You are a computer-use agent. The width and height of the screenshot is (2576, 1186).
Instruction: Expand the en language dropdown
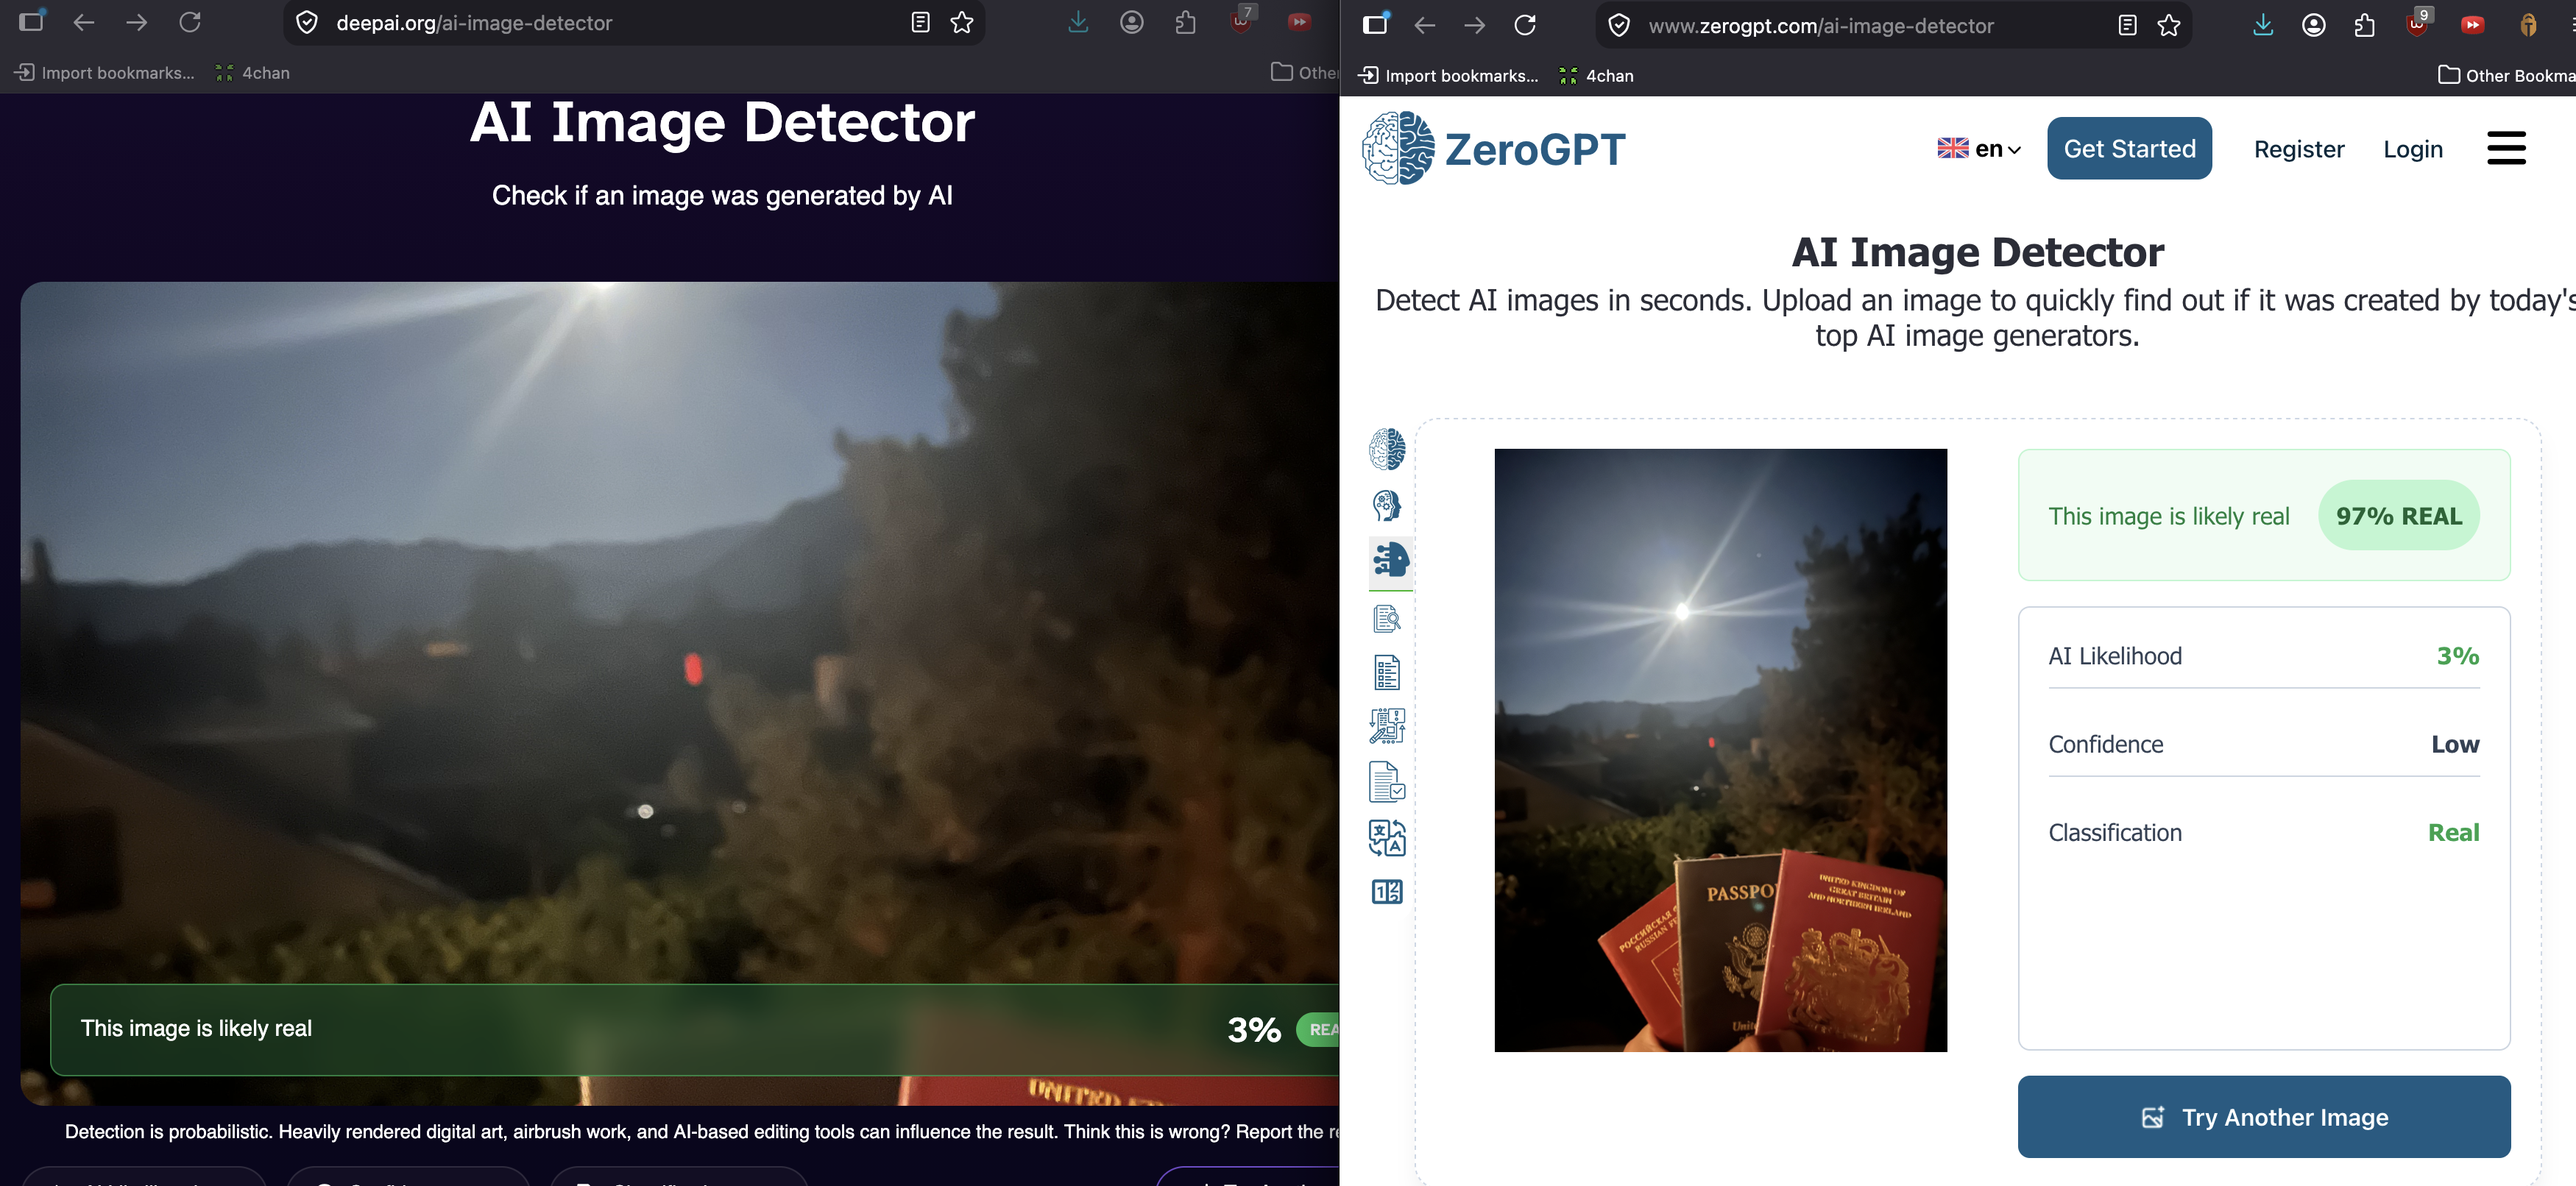1979,149
